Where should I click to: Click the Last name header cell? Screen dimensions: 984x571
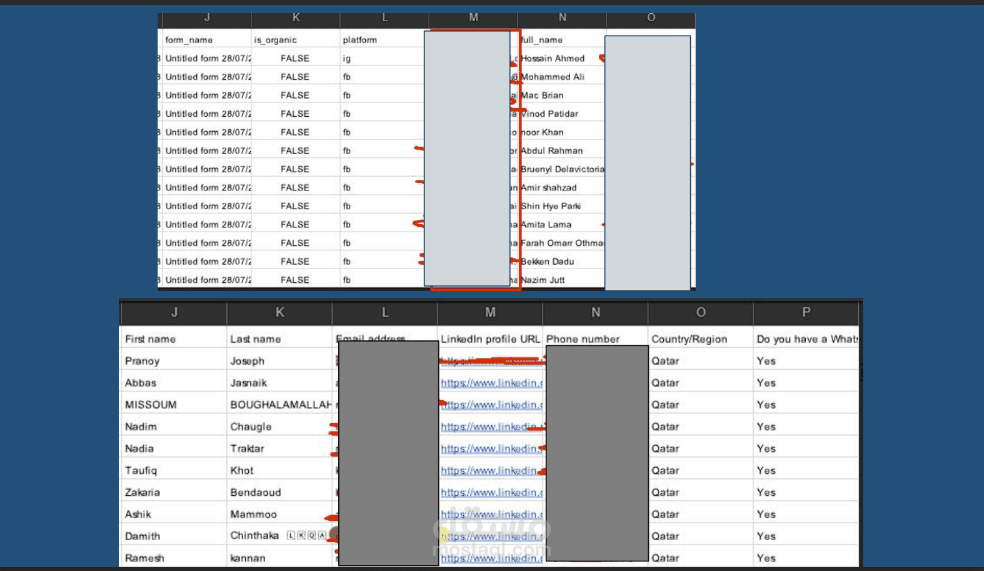coord(279,339)
